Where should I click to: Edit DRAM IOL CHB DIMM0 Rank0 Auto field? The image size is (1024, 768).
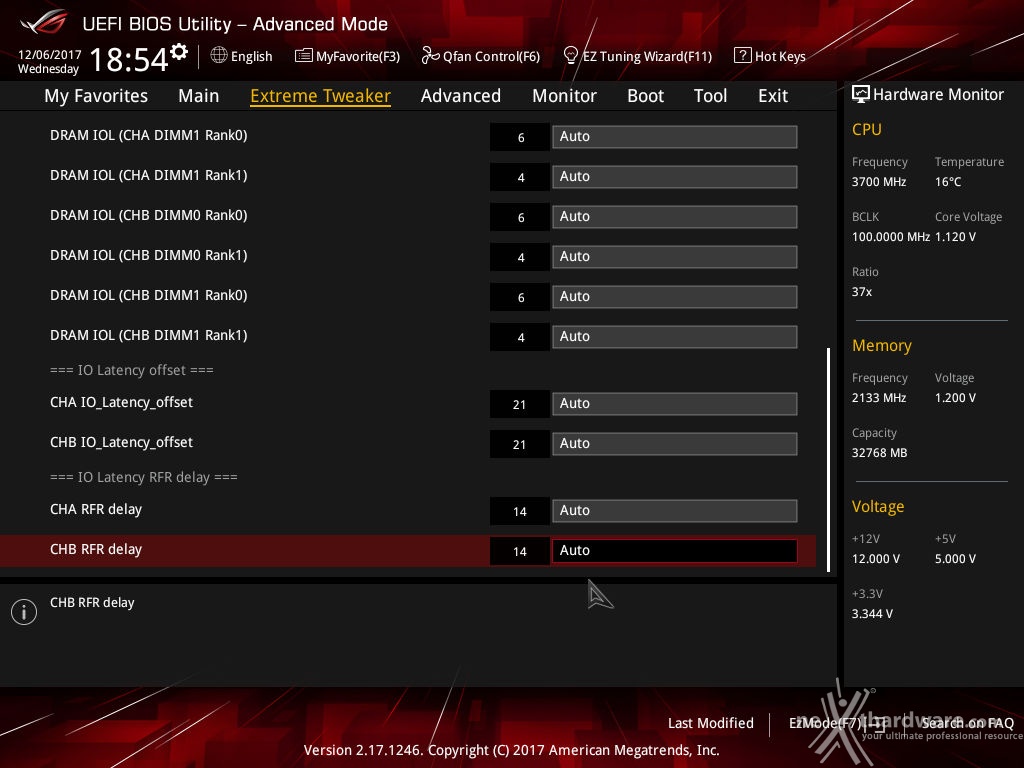click(675, 216)
